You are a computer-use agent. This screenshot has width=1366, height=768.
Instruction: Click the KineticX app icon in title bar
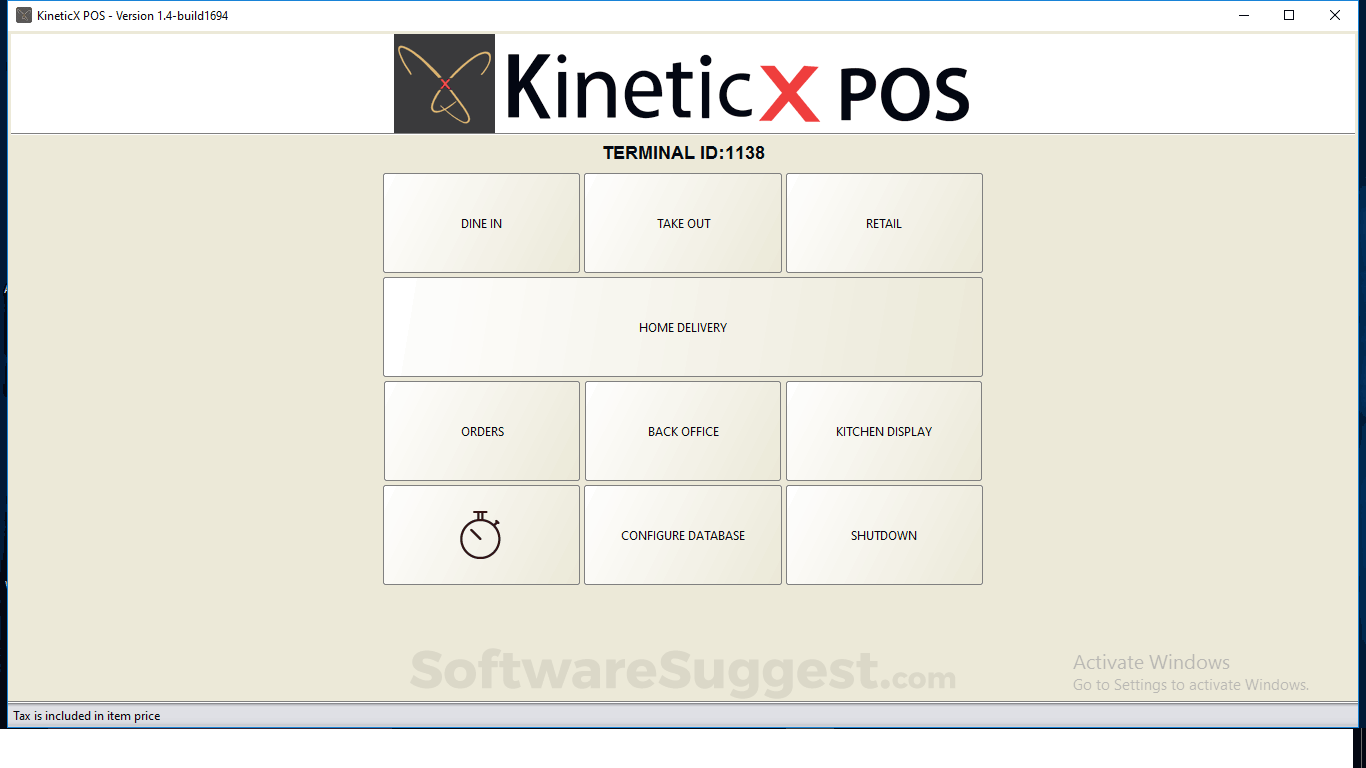click(x=24, y=15)
